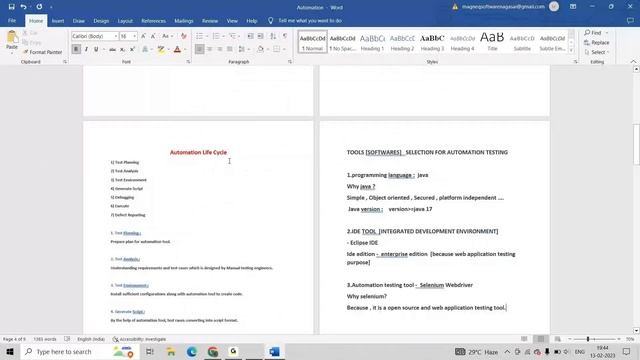The height and width of the screenshot is (360, 640).
Task: Align paragraph text to the right
Action: click(220, 49)
